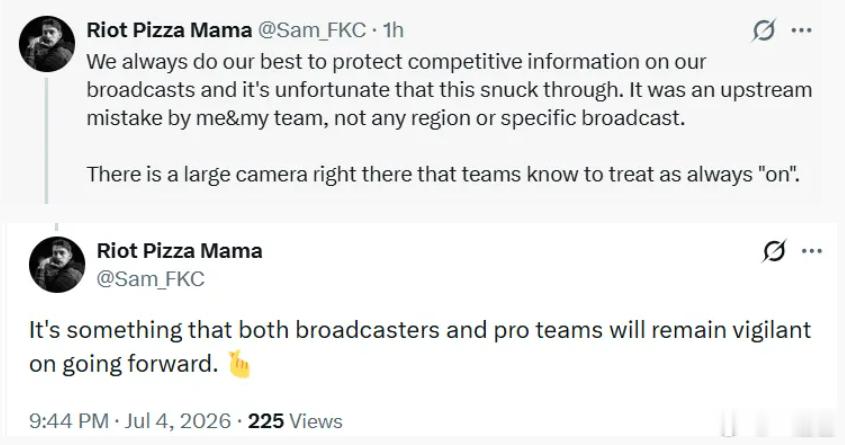
Task: Open the three-dot More menu on top tweet
Action: pyautogui.click(x=801, y=30)
